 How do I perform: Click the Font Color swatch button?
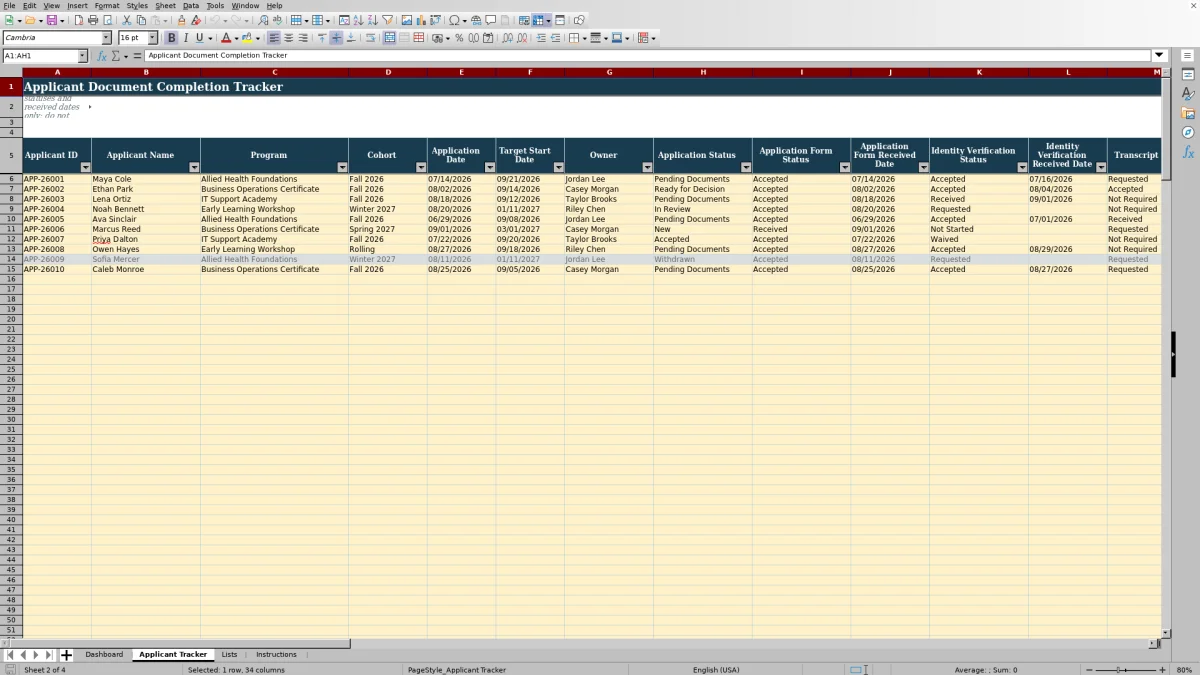click(x=226, y=38)
